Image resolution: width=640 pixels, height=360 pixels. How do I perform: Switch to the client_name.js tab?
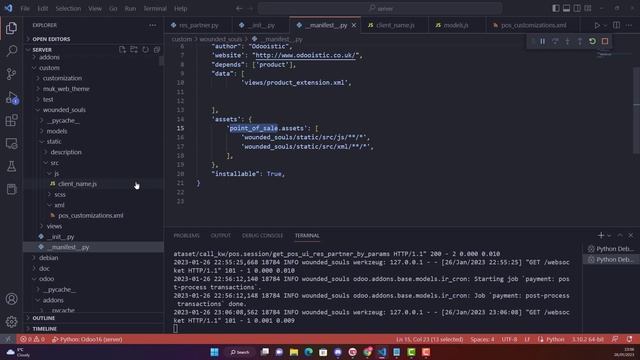pos(395,25)
